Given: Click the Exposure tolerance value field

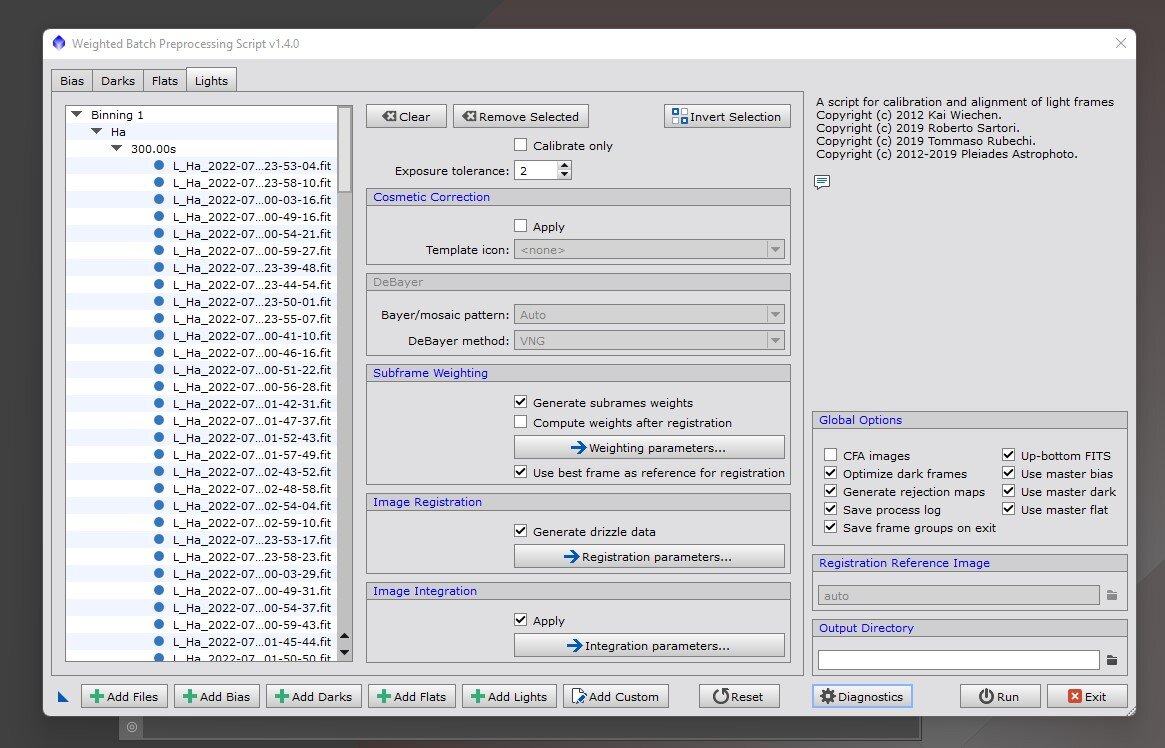Looking at the screenshot, I should pyautogui.click(x=536, y=170).
